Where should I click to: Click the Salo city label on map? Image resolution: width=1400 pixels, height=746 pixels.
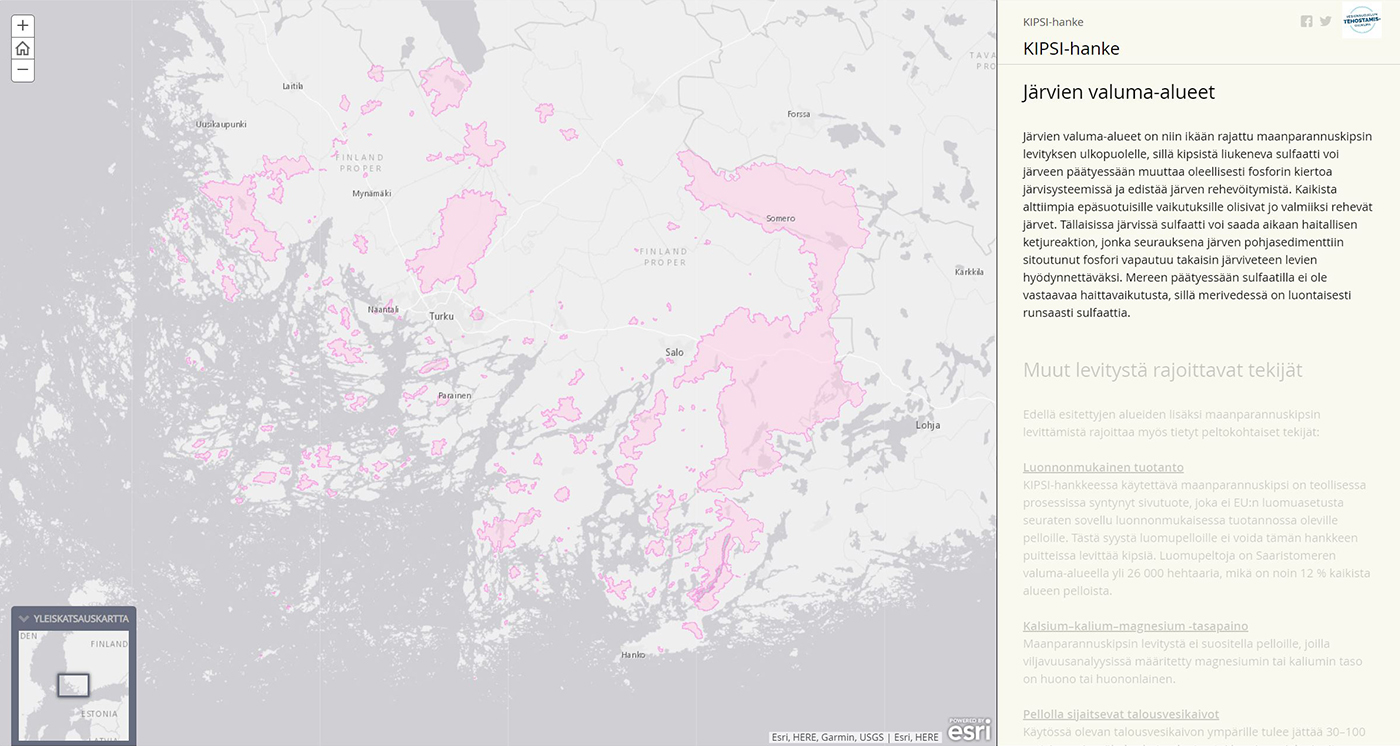(x=674, y=352)
